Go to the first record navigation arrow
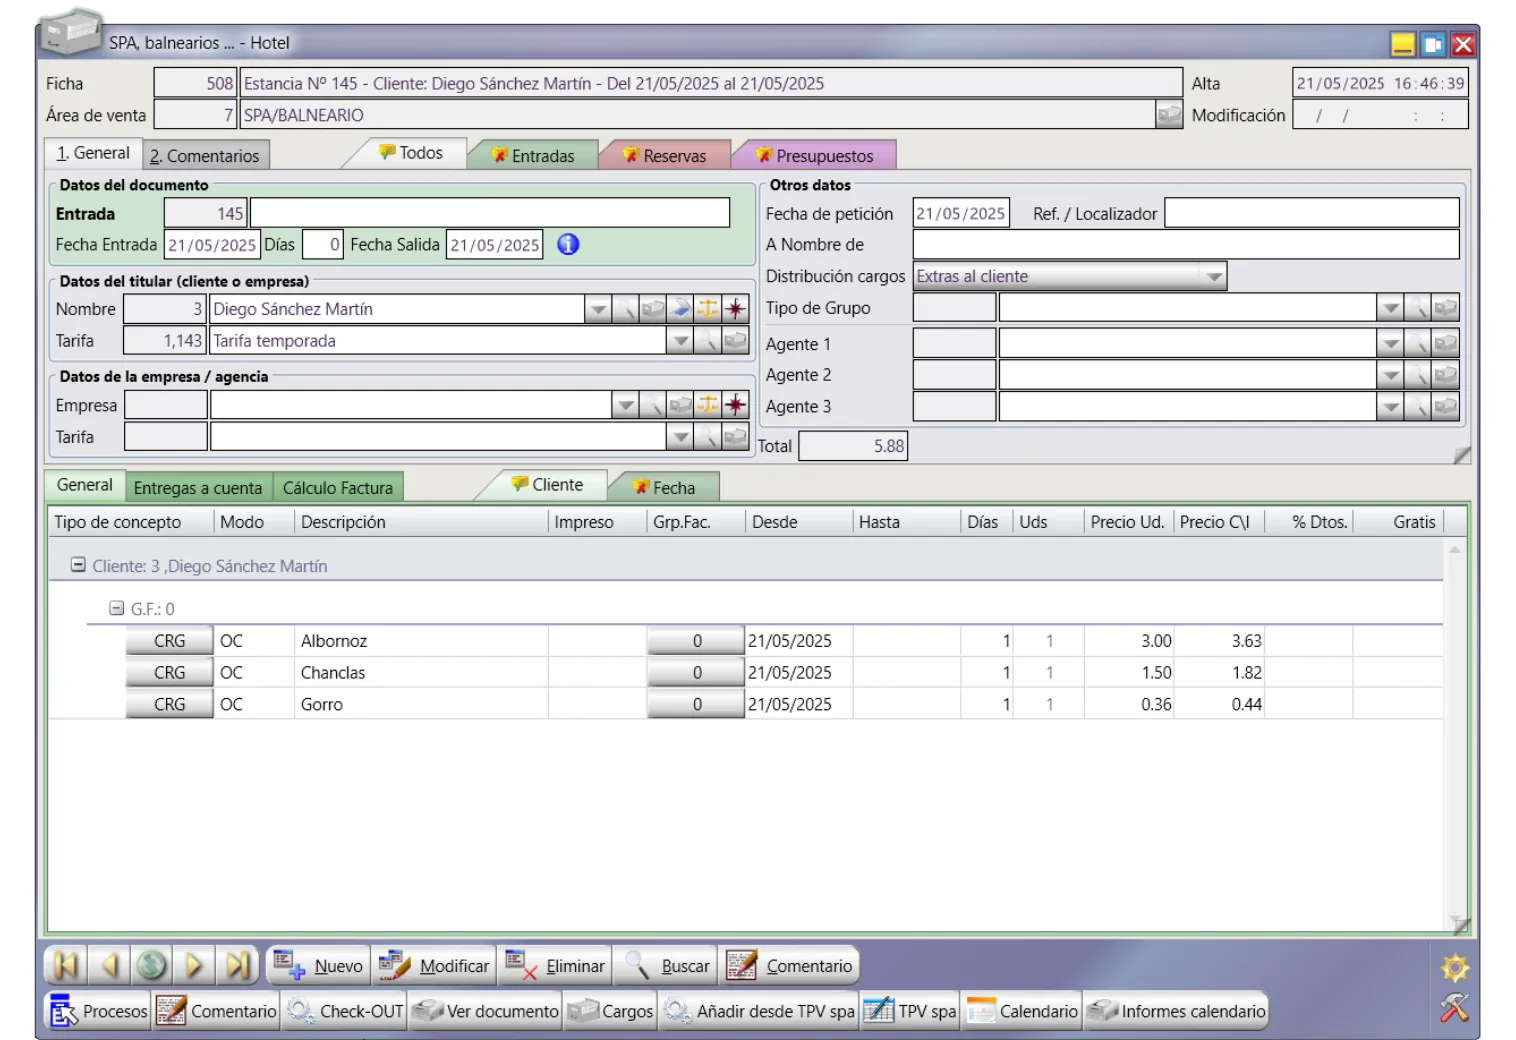1516x1040 pixels. tap(66, 965)
